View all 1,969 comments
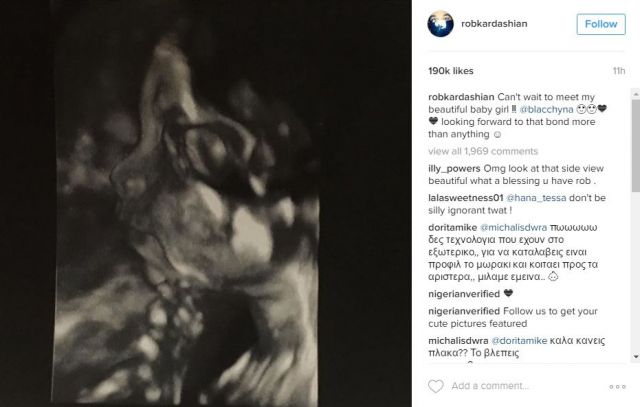Screen dimensions: 640x407 tap(483, 151)
